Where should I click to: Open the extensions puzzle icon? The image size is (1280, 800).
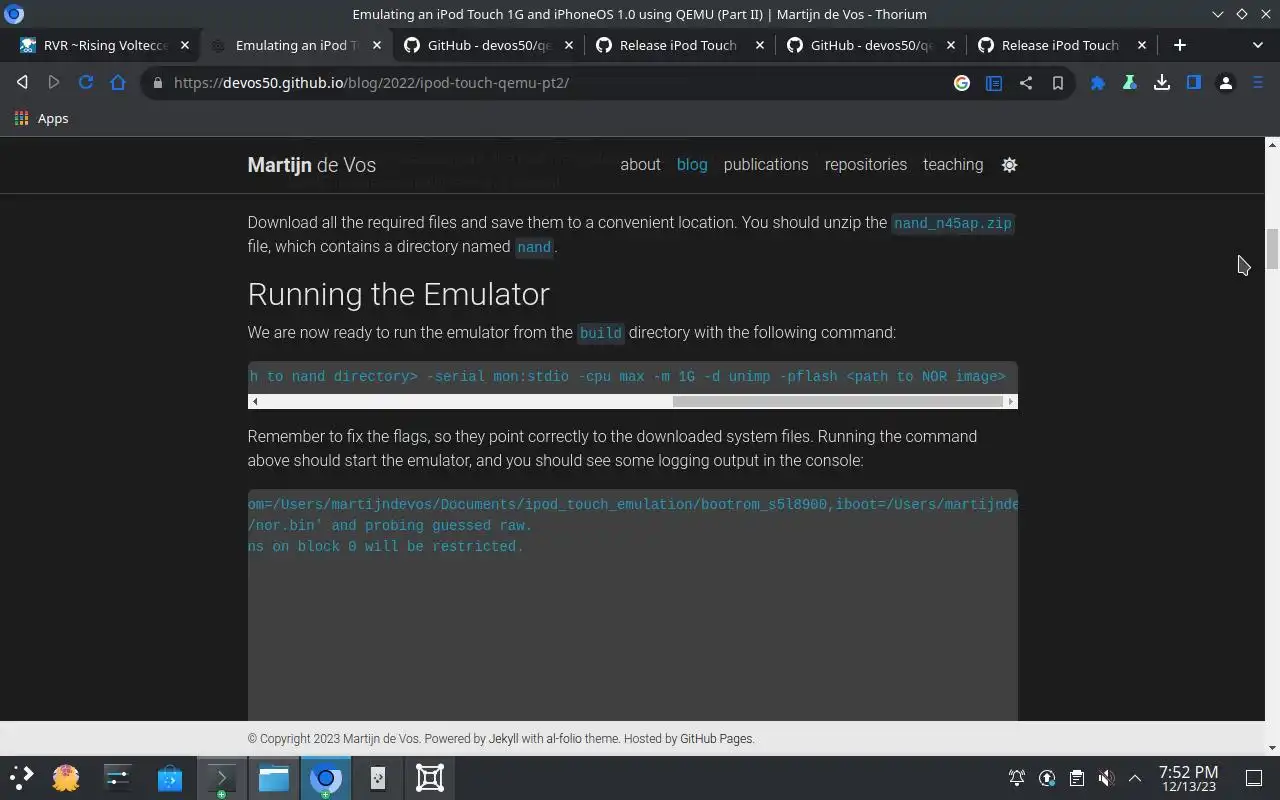(1098, 83)
